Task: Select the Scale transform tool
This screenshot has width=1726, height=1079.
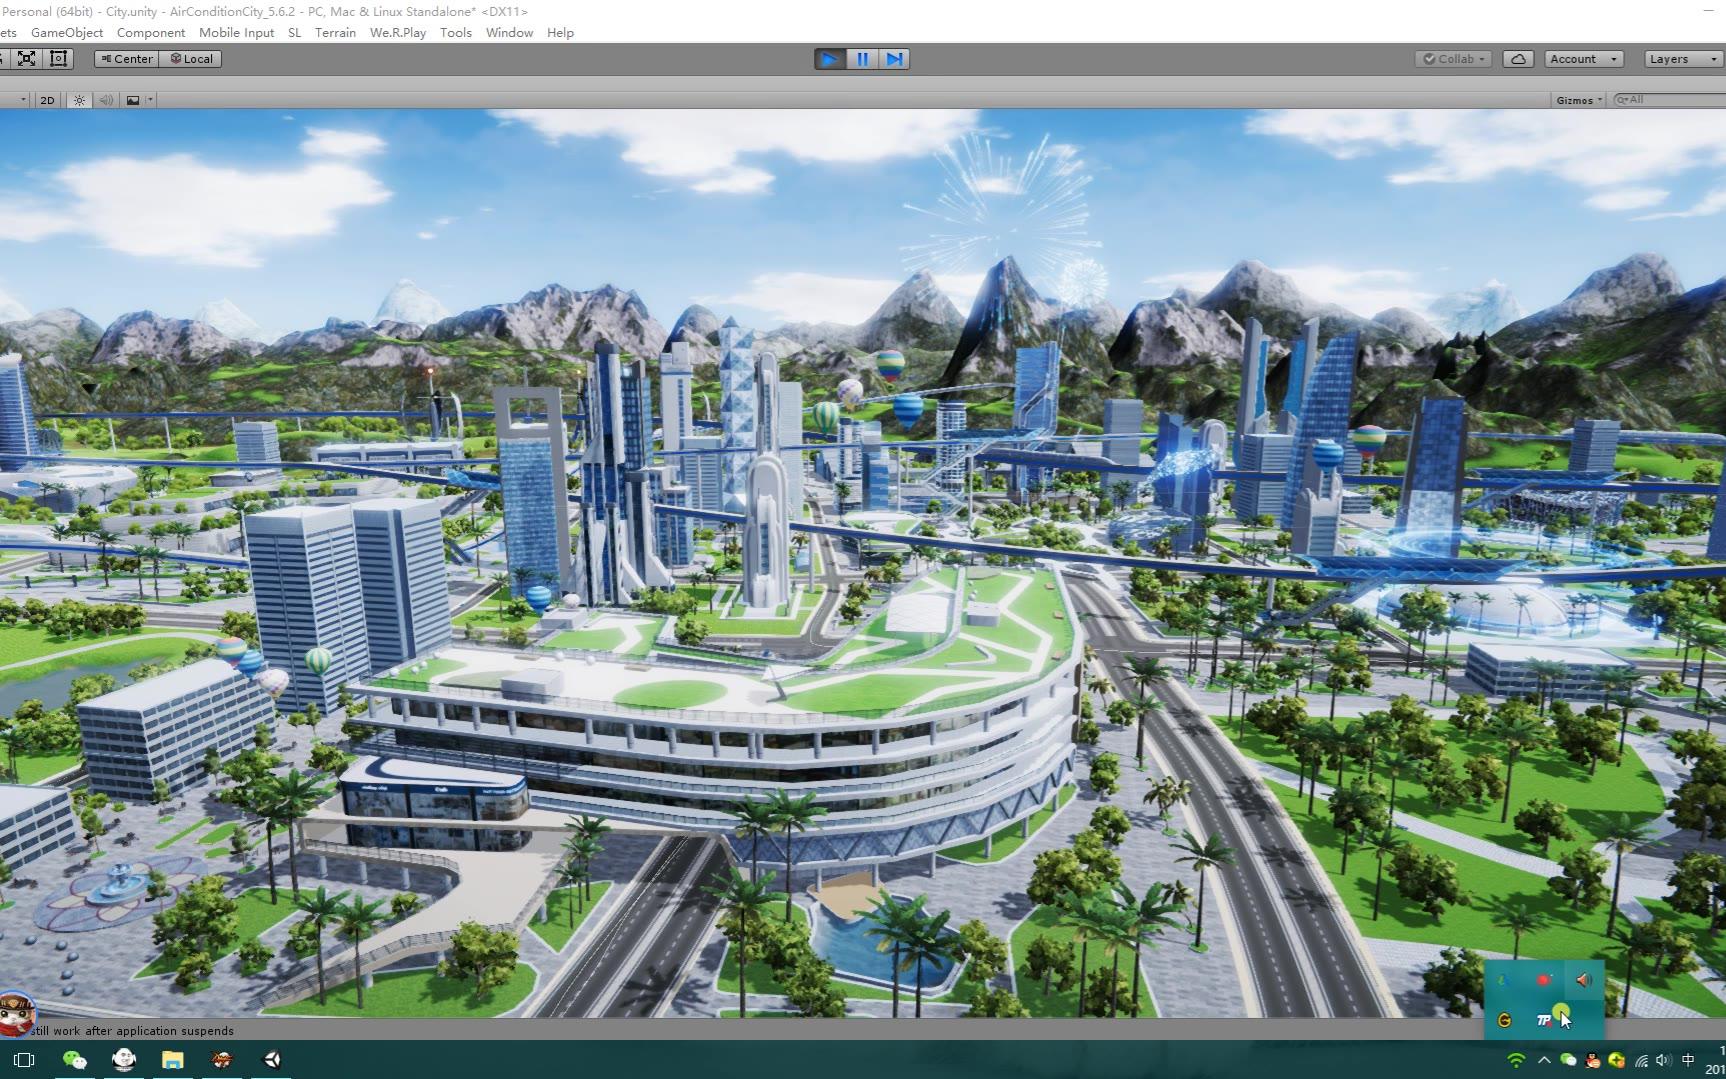Action: click(27, 59)
